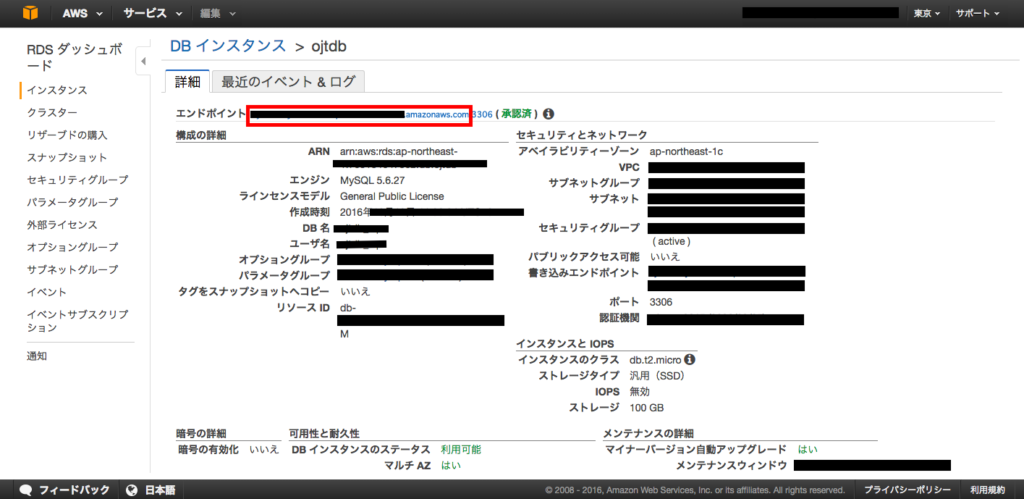This screenshot has width=1024, height=499.
Task: Collapse the RDS dashboard sidebar arrow
Action: pos(143,61)
